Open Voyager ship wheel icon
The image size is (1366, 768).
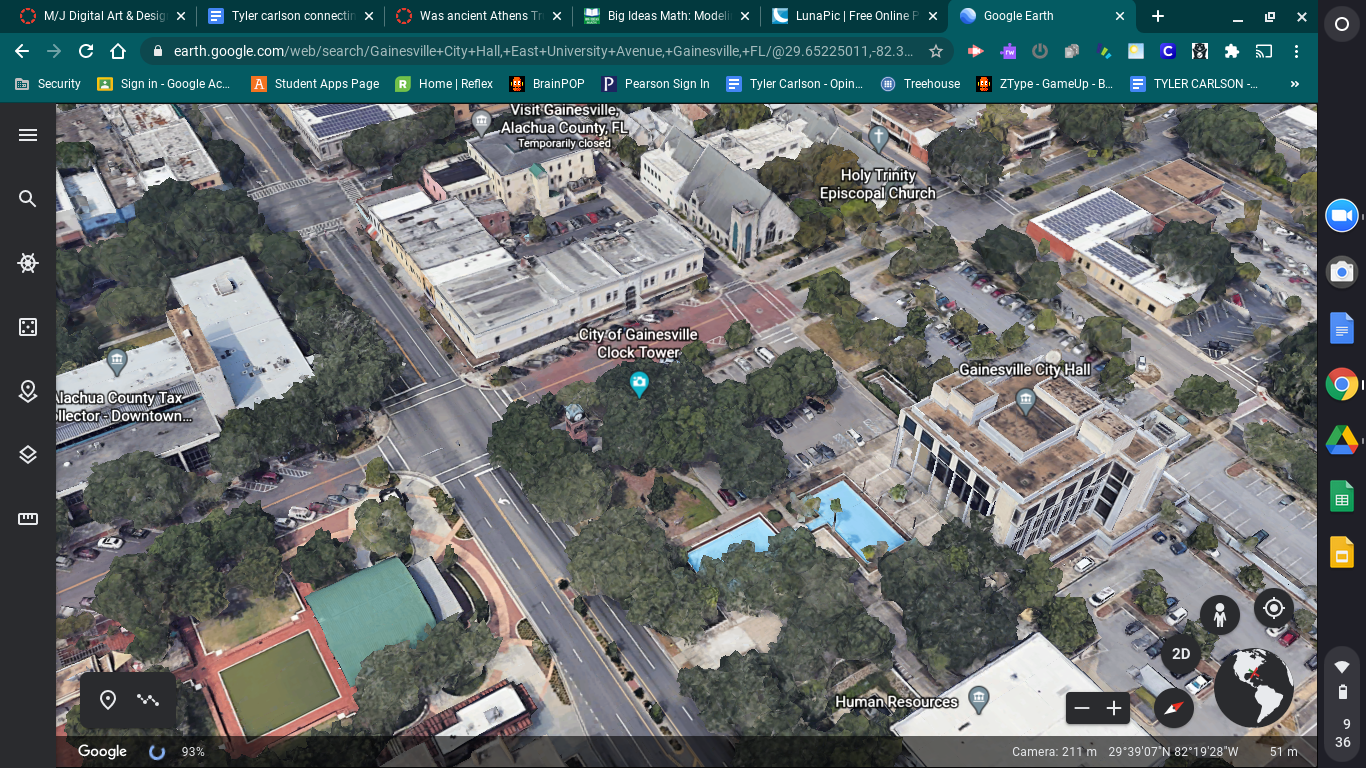point(28,263)
